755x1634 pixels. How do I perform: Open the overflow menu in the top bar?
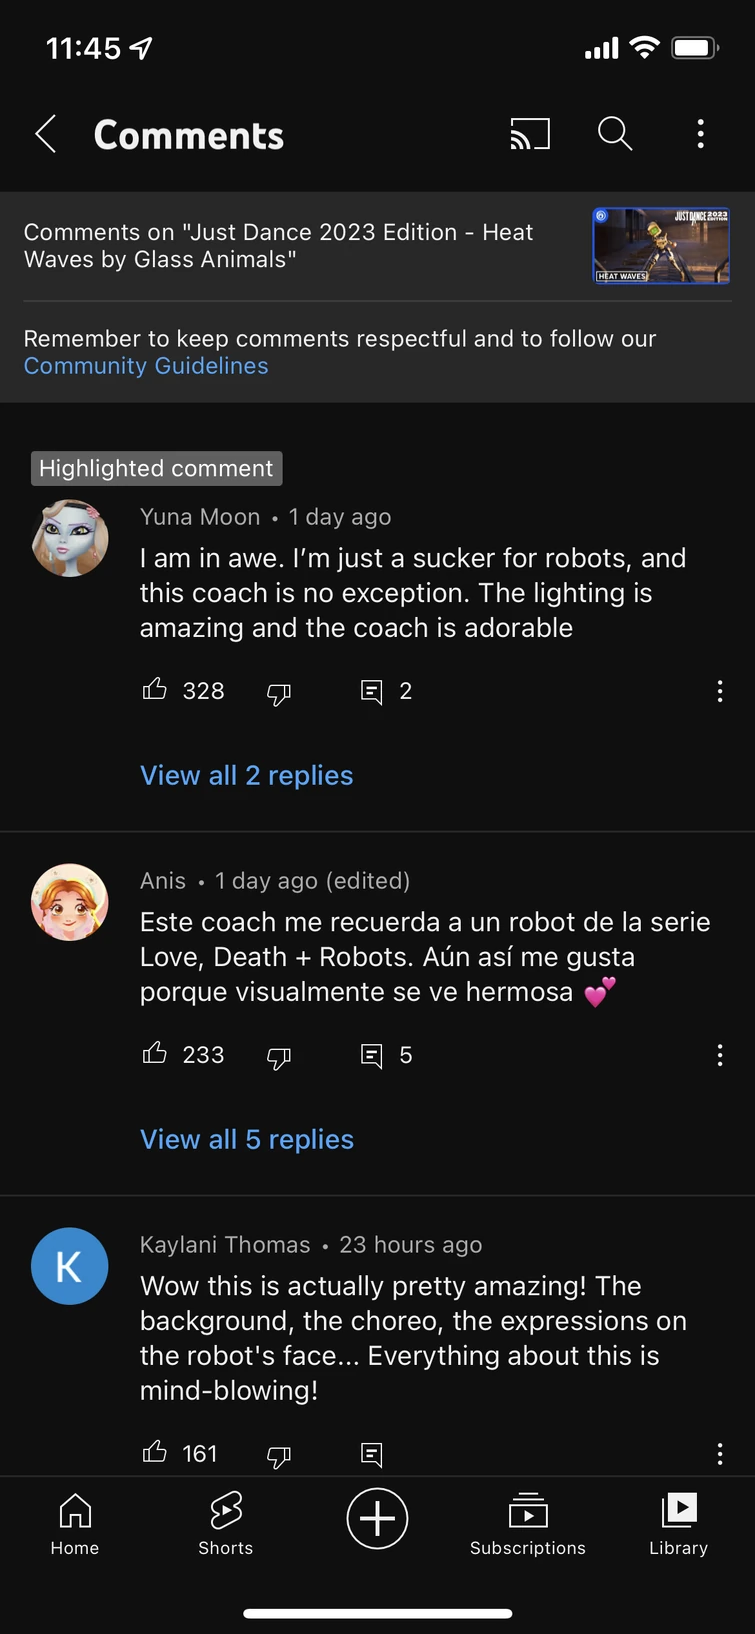click(x=700, y=133)
